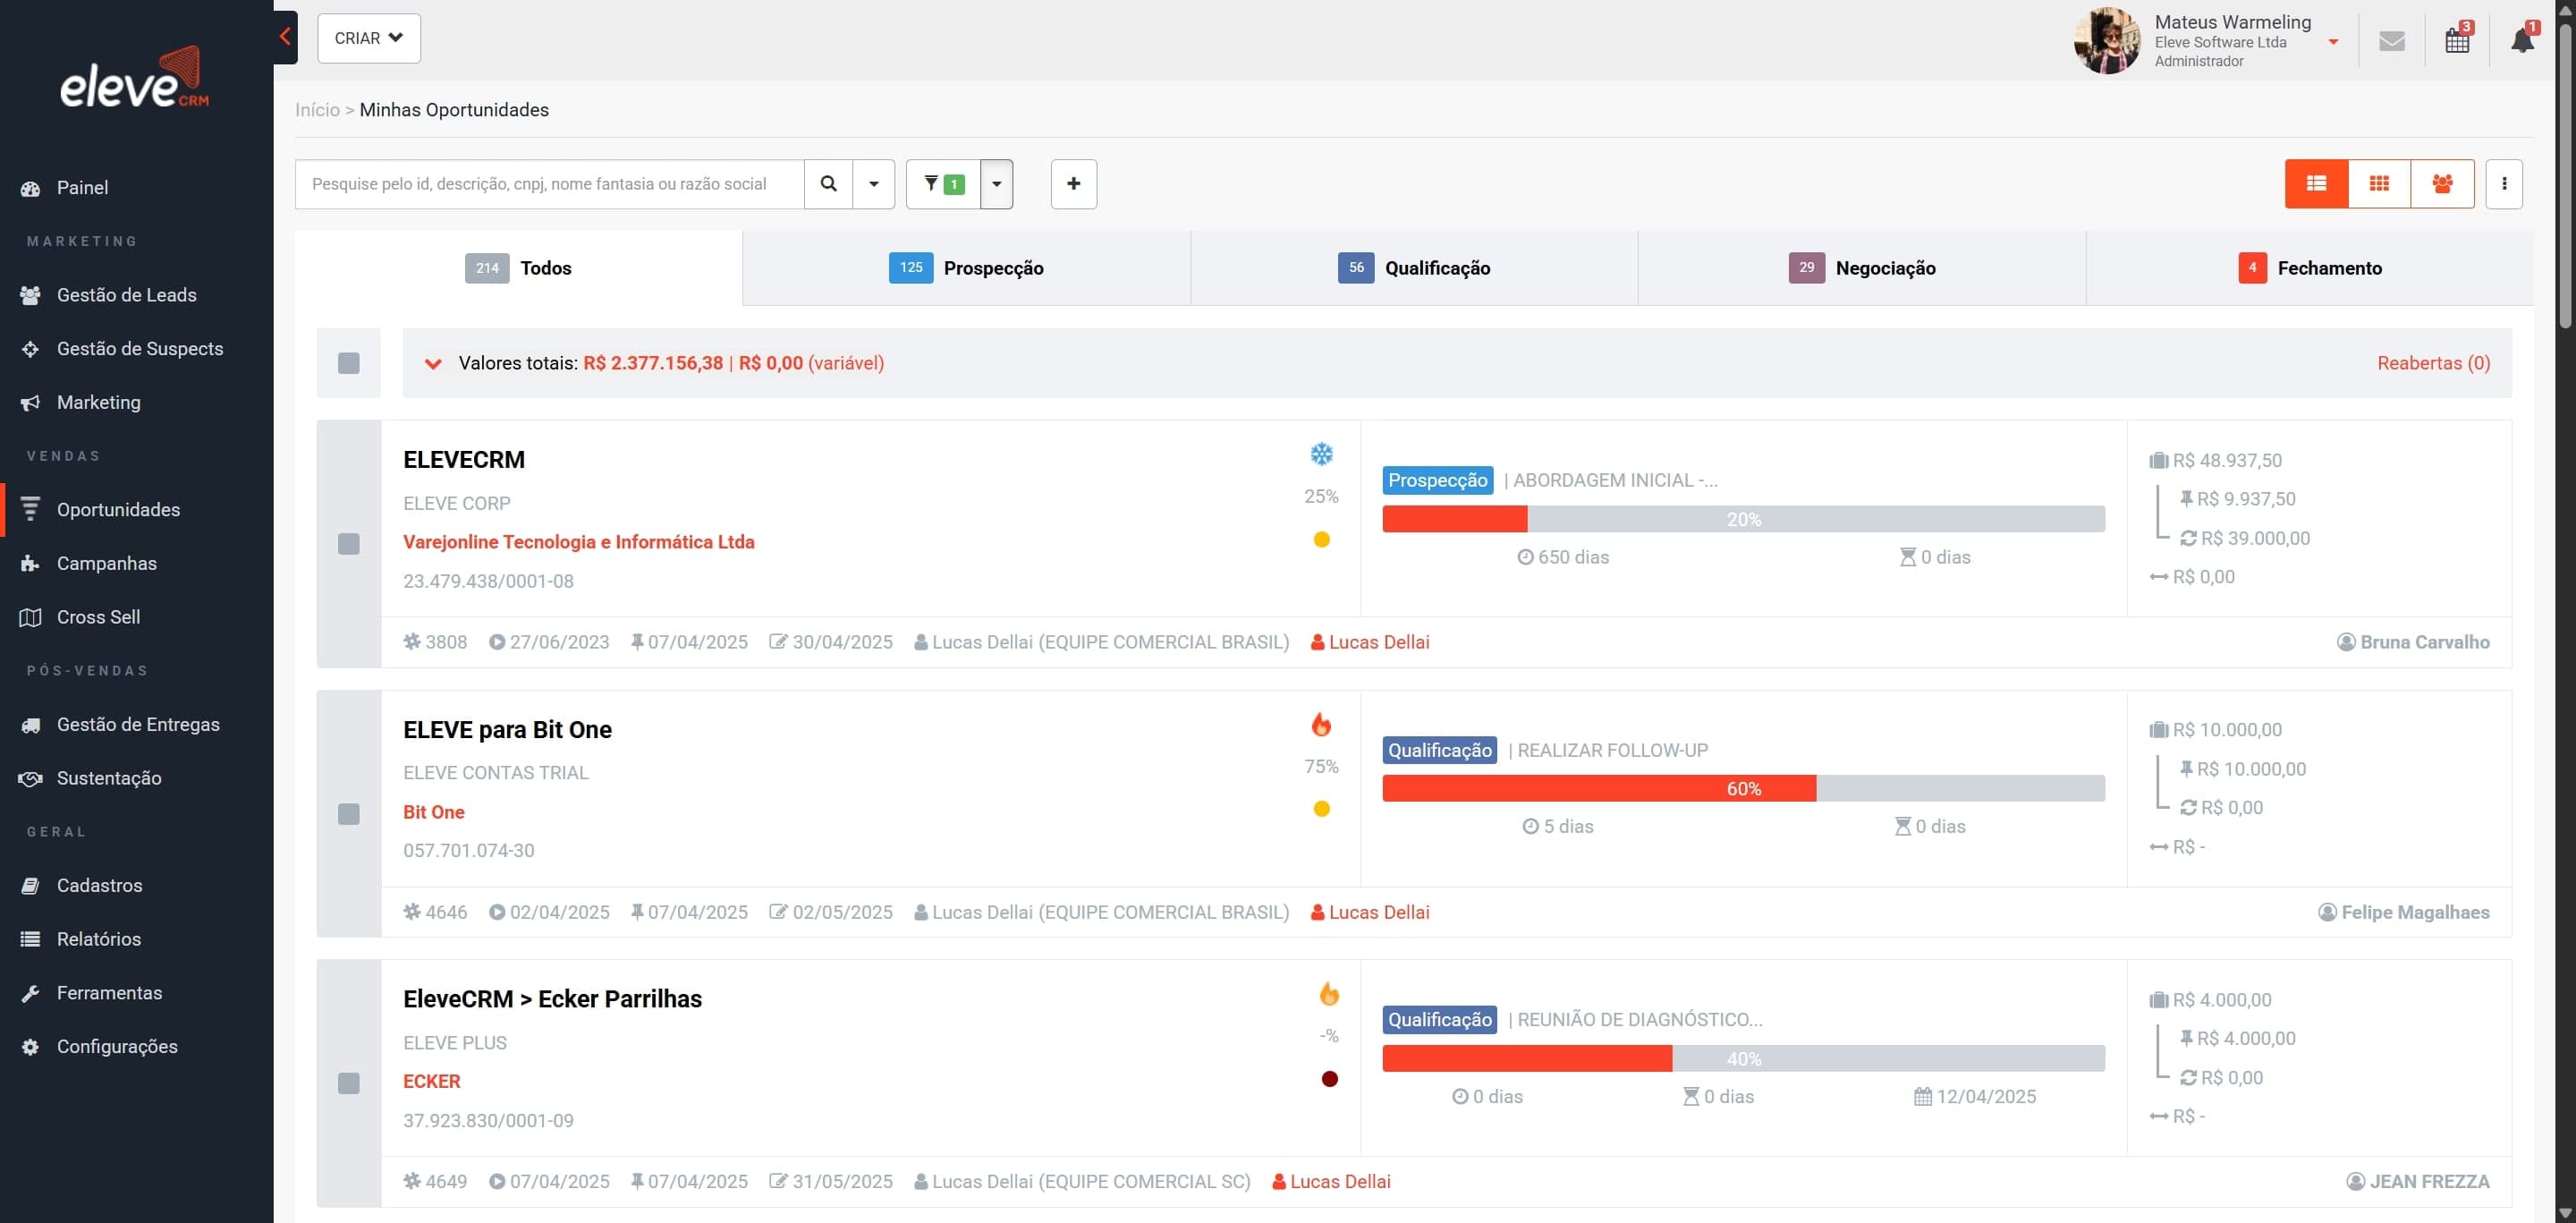Click the Ferramentas wrench icon
The image size is (2576, 1223).
point(30,993)
